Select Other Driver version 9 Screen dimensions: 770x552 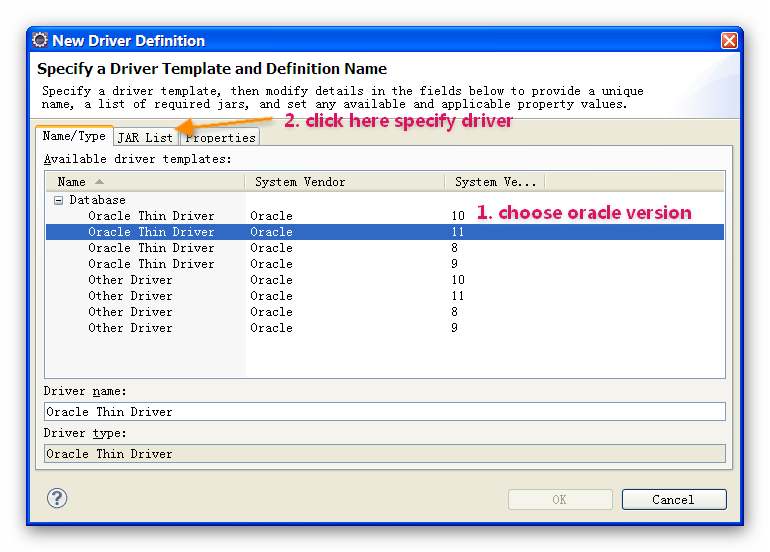pyautogui.click(x=385, y=328)
